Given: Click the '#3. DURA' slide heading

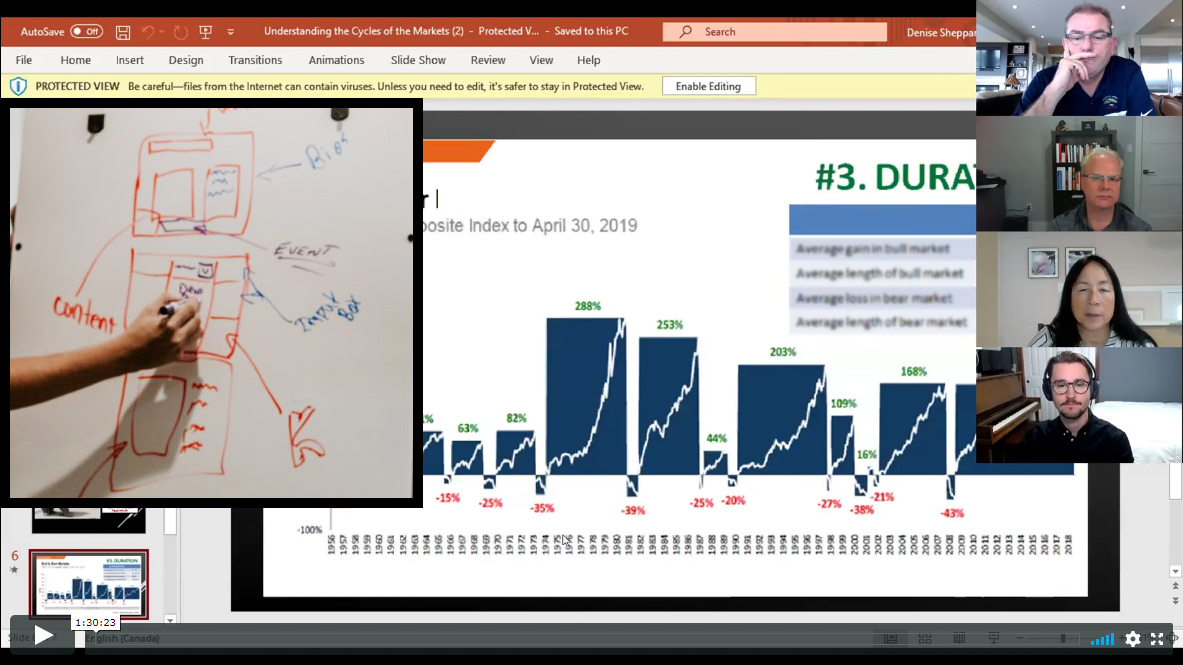Looking at the screenshot, I should coord(896,177).
